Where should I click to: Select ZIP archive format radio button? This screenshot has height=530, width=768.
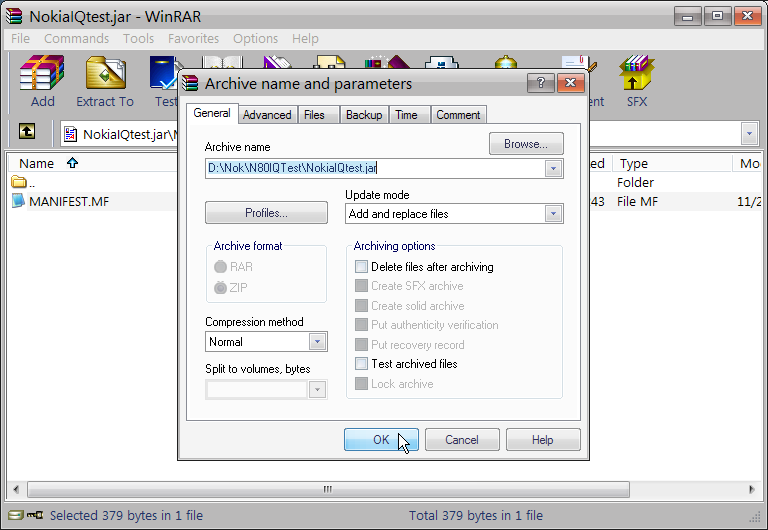220,288
